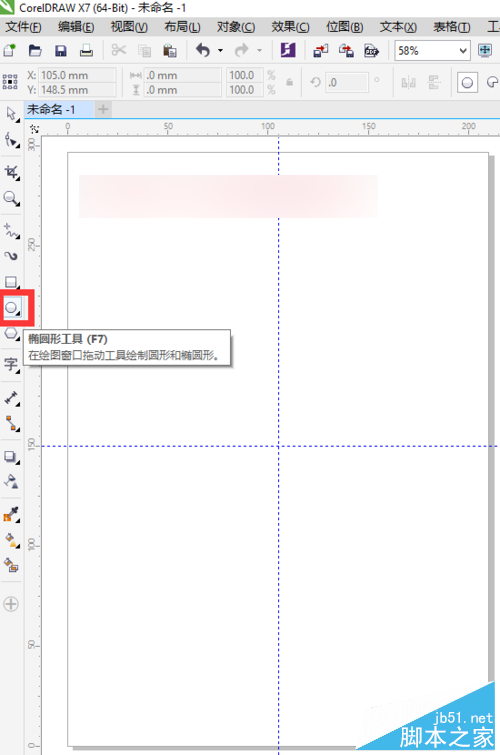Mirror horizontally button
The height and width of the screenshot is (755, 500).
coord(408,82)
